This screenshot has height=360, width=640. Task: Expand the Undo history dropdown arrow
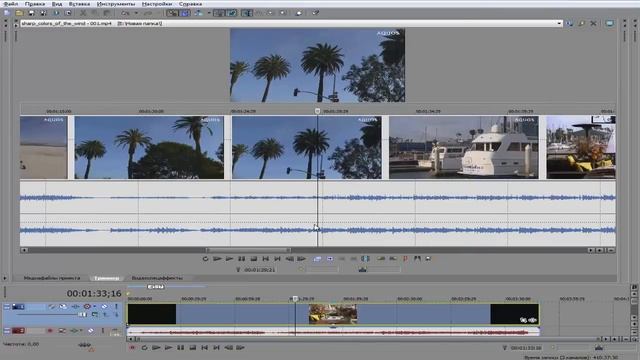(136, 13)
